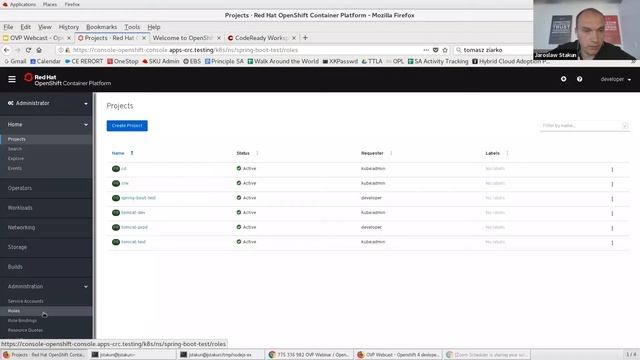Sort the table by Status column
The width and height of the screenshot is (640, 360).
point(243,153)
